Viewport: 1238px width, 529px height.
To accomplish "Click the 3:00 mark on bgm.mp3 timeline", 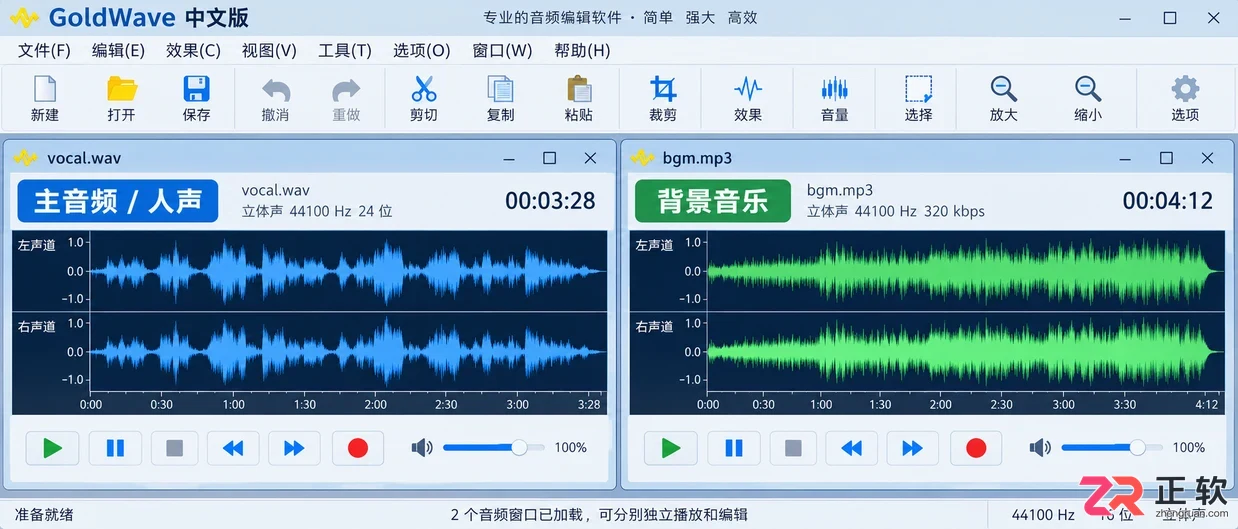I will tap(1063, 405).
